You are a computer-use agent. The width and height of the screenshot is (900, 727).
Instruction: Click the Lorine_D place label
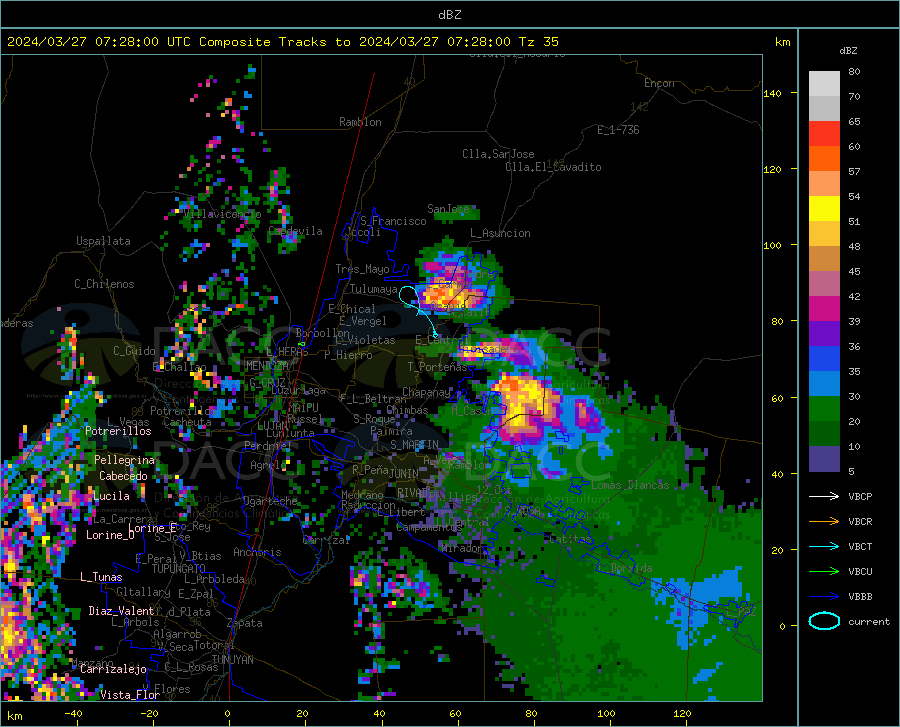110,535
